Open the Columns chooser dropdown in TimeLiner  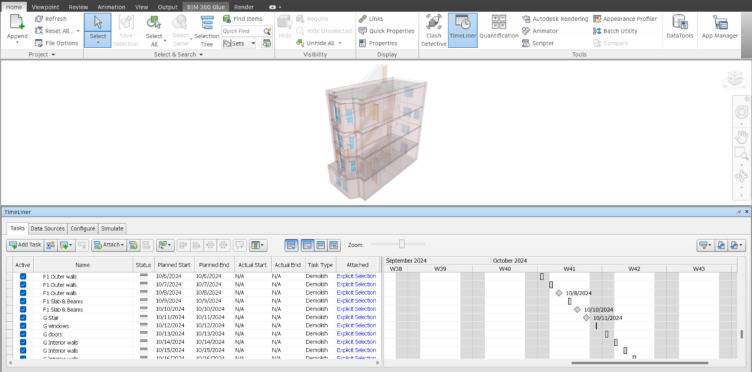coord(258,245)
